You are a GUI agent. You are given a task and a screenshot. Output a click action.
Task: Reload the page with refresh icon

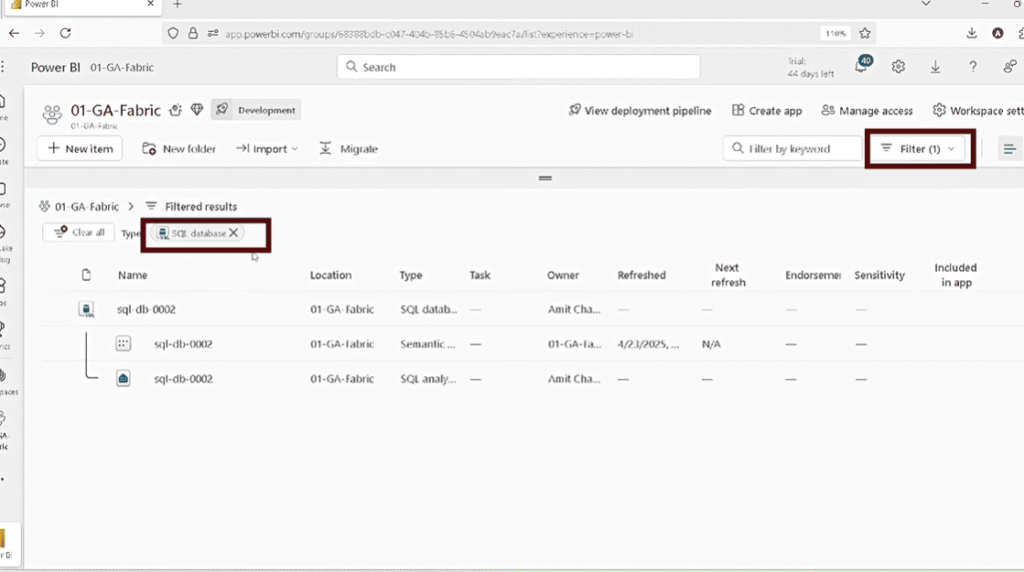click(65, 33)
